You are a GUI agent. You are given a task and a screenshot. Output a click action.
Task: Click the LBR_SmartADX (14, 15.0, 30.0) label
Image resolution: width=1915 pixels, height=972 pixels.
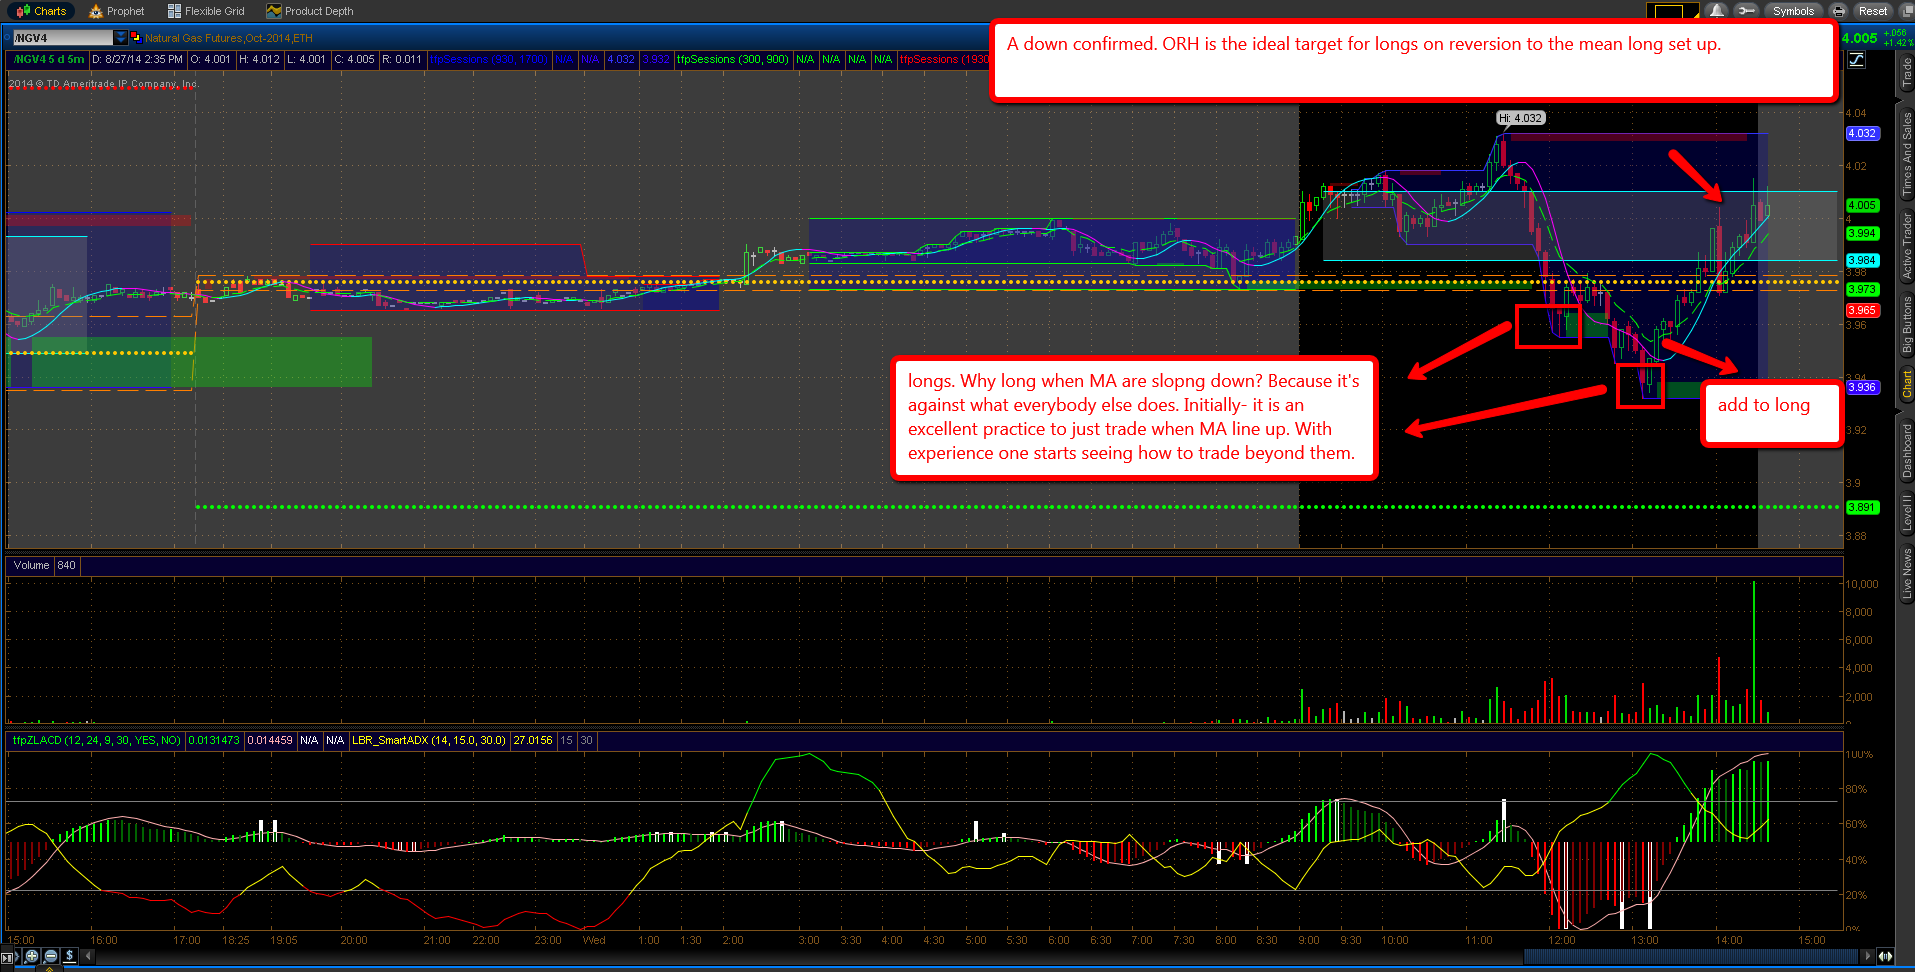(x=429, y=741)
